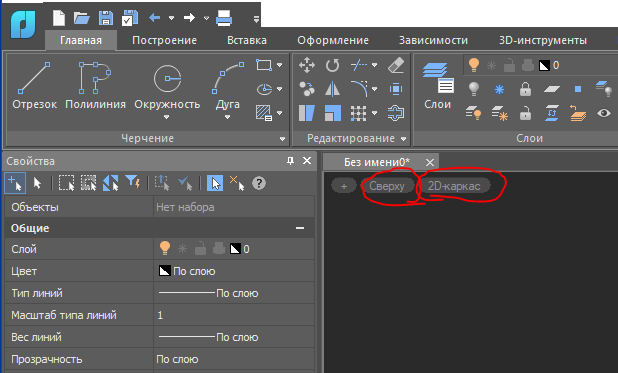
Task: Switch to the Оформление tab
Action: (333, 40)
